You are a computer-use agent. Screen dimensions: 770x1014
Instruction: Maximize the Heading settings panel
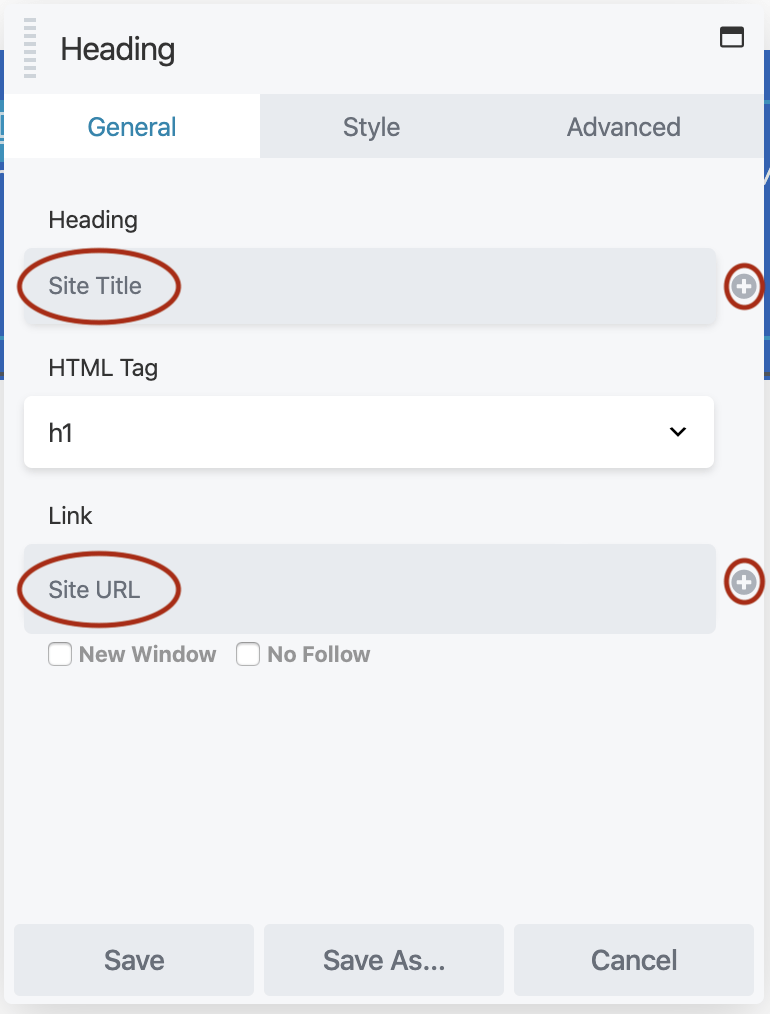pos(732,38)
